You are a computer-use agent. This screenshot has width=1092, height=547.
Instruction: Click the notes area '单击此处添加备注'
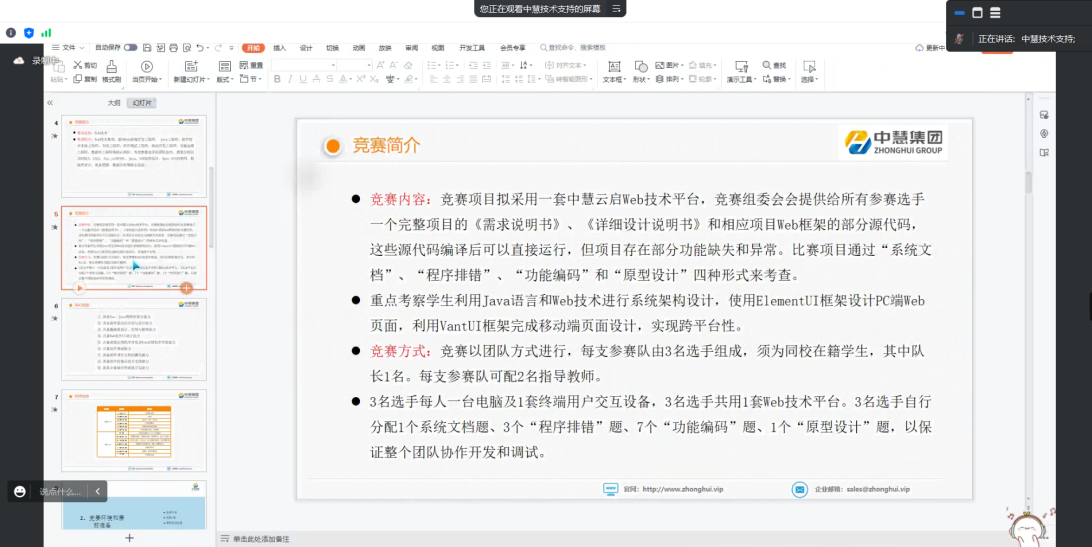click(261, 539)
